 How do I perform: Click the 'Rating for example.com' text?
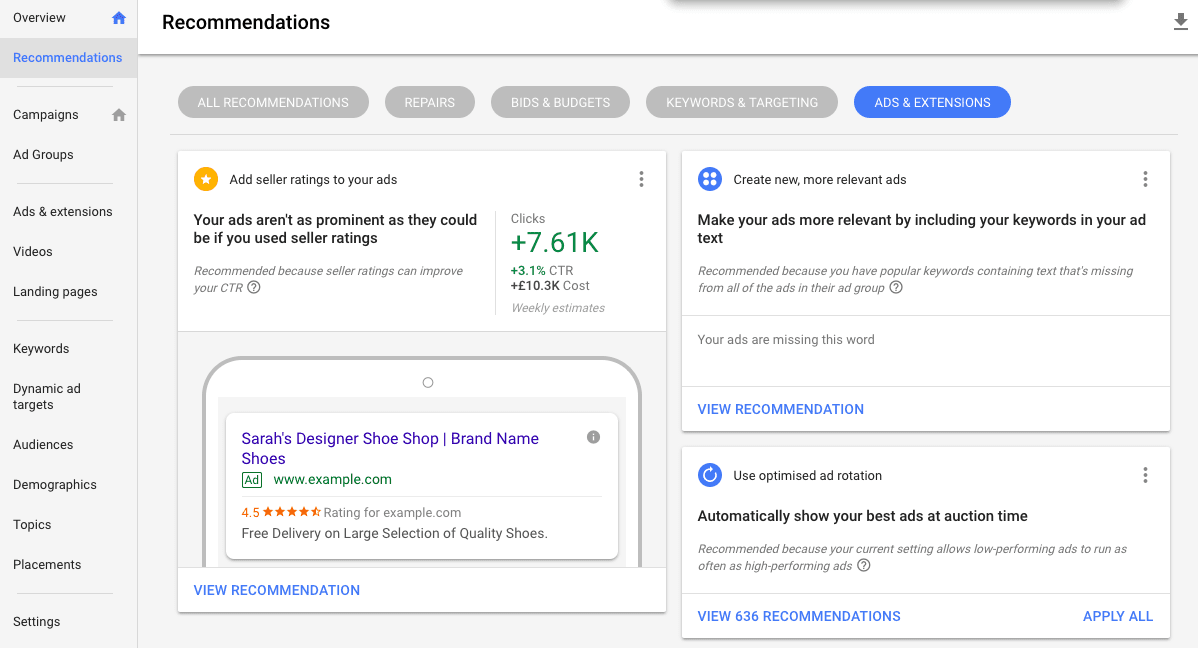(x=392, y=513)
